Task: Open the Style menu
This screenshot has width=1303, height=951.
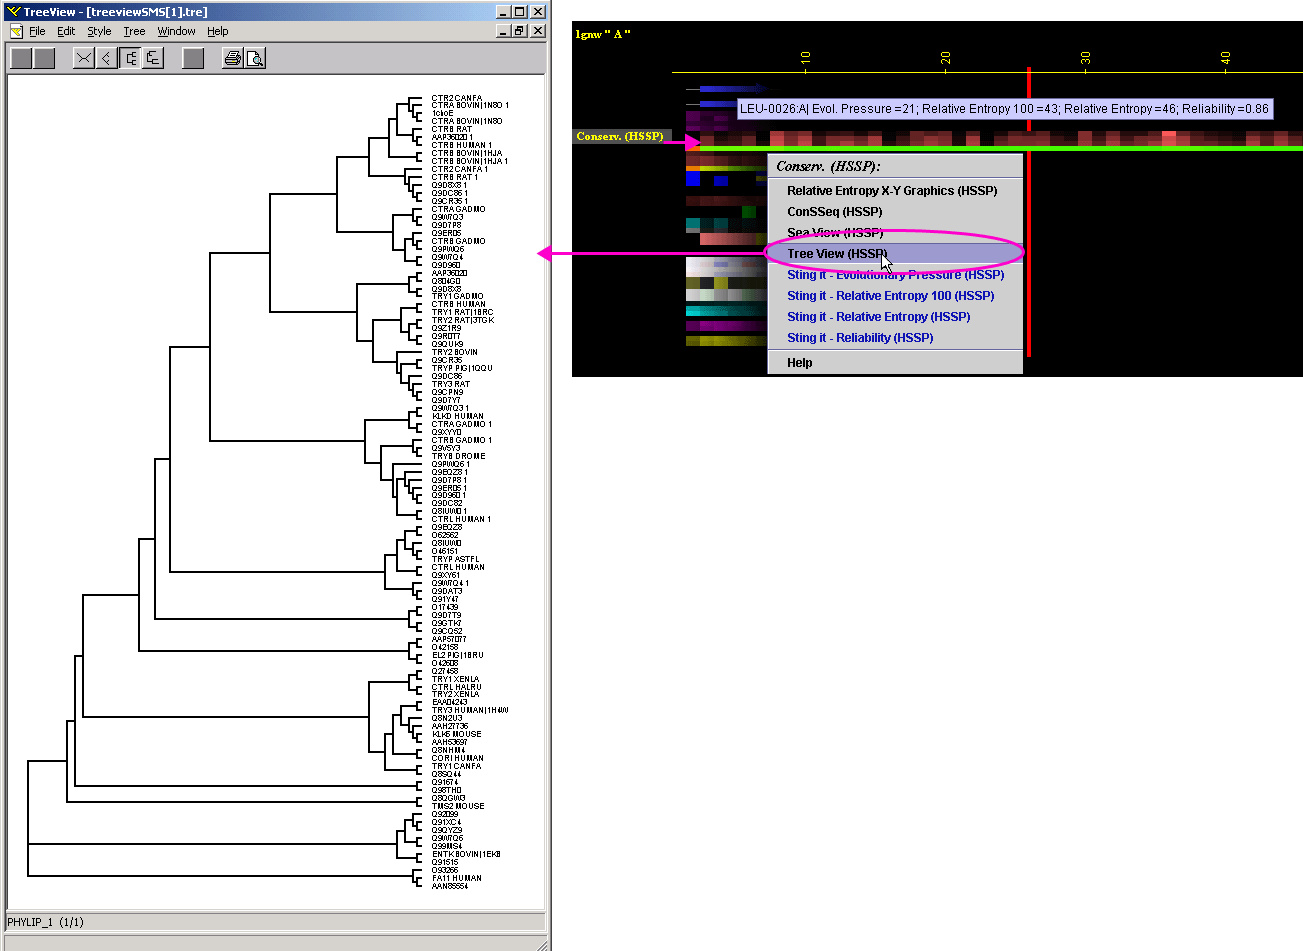Action: pos(99,31)
